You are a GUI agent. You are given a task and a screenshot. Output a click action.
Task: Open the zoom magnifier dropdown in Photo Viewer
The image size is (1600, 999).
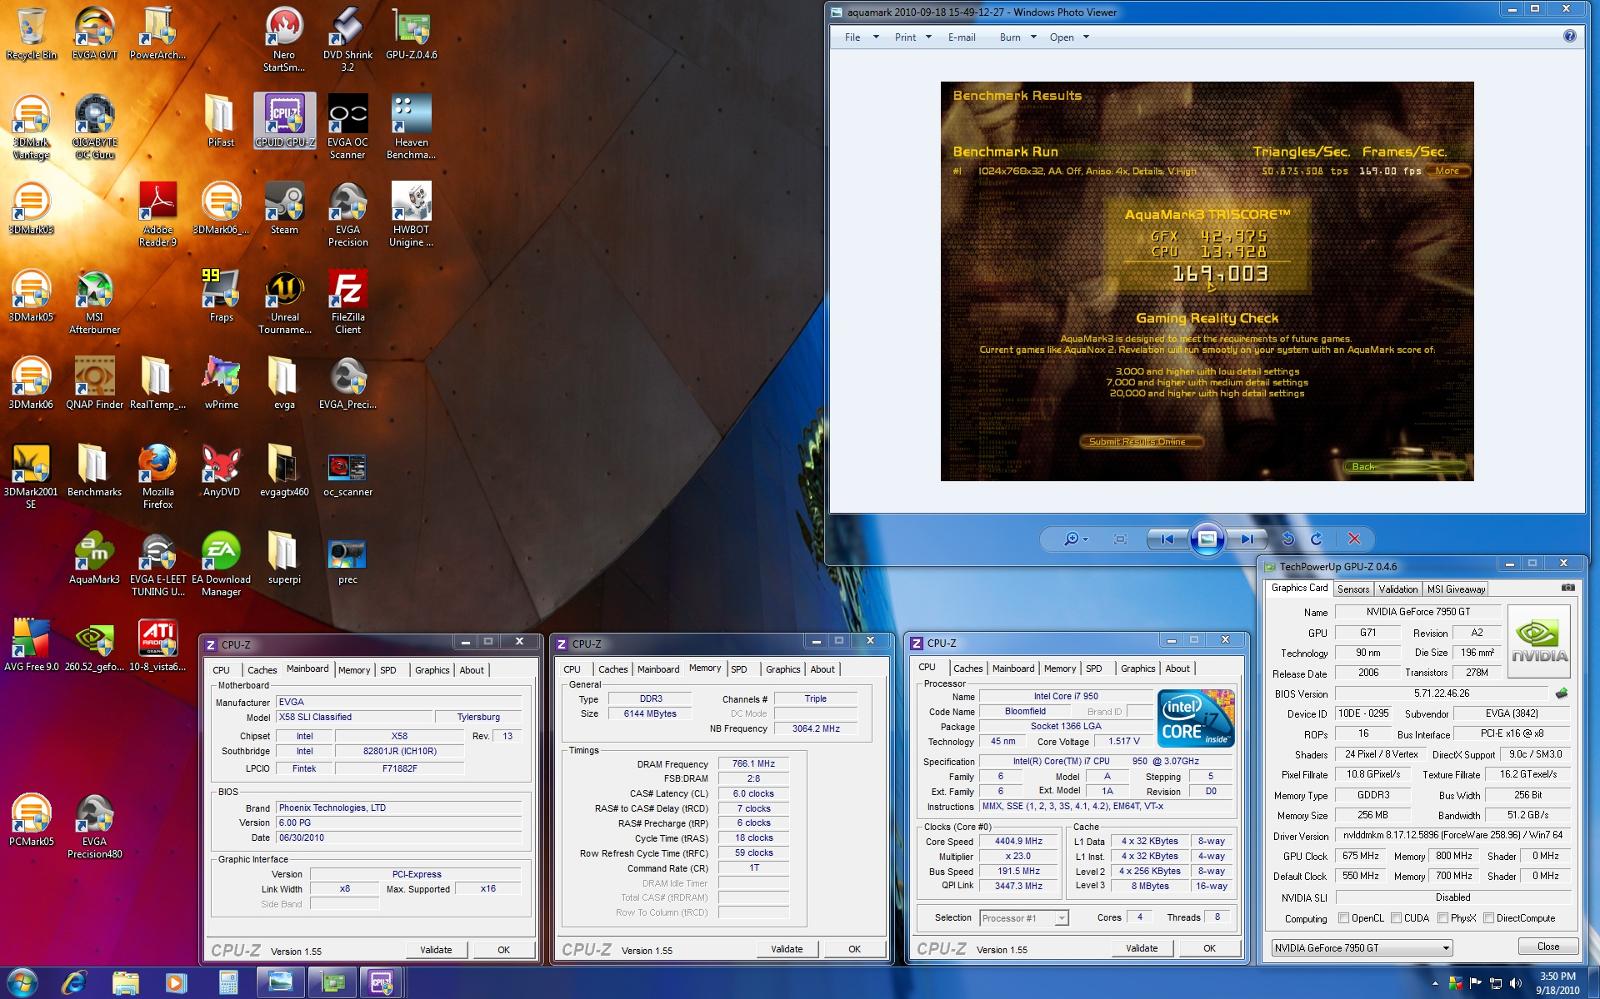coord(1076,539)
